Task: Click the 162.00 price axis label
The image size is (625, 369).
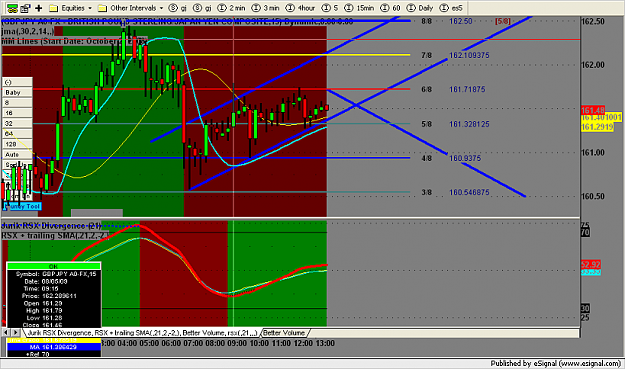Action: pos(593,65)
